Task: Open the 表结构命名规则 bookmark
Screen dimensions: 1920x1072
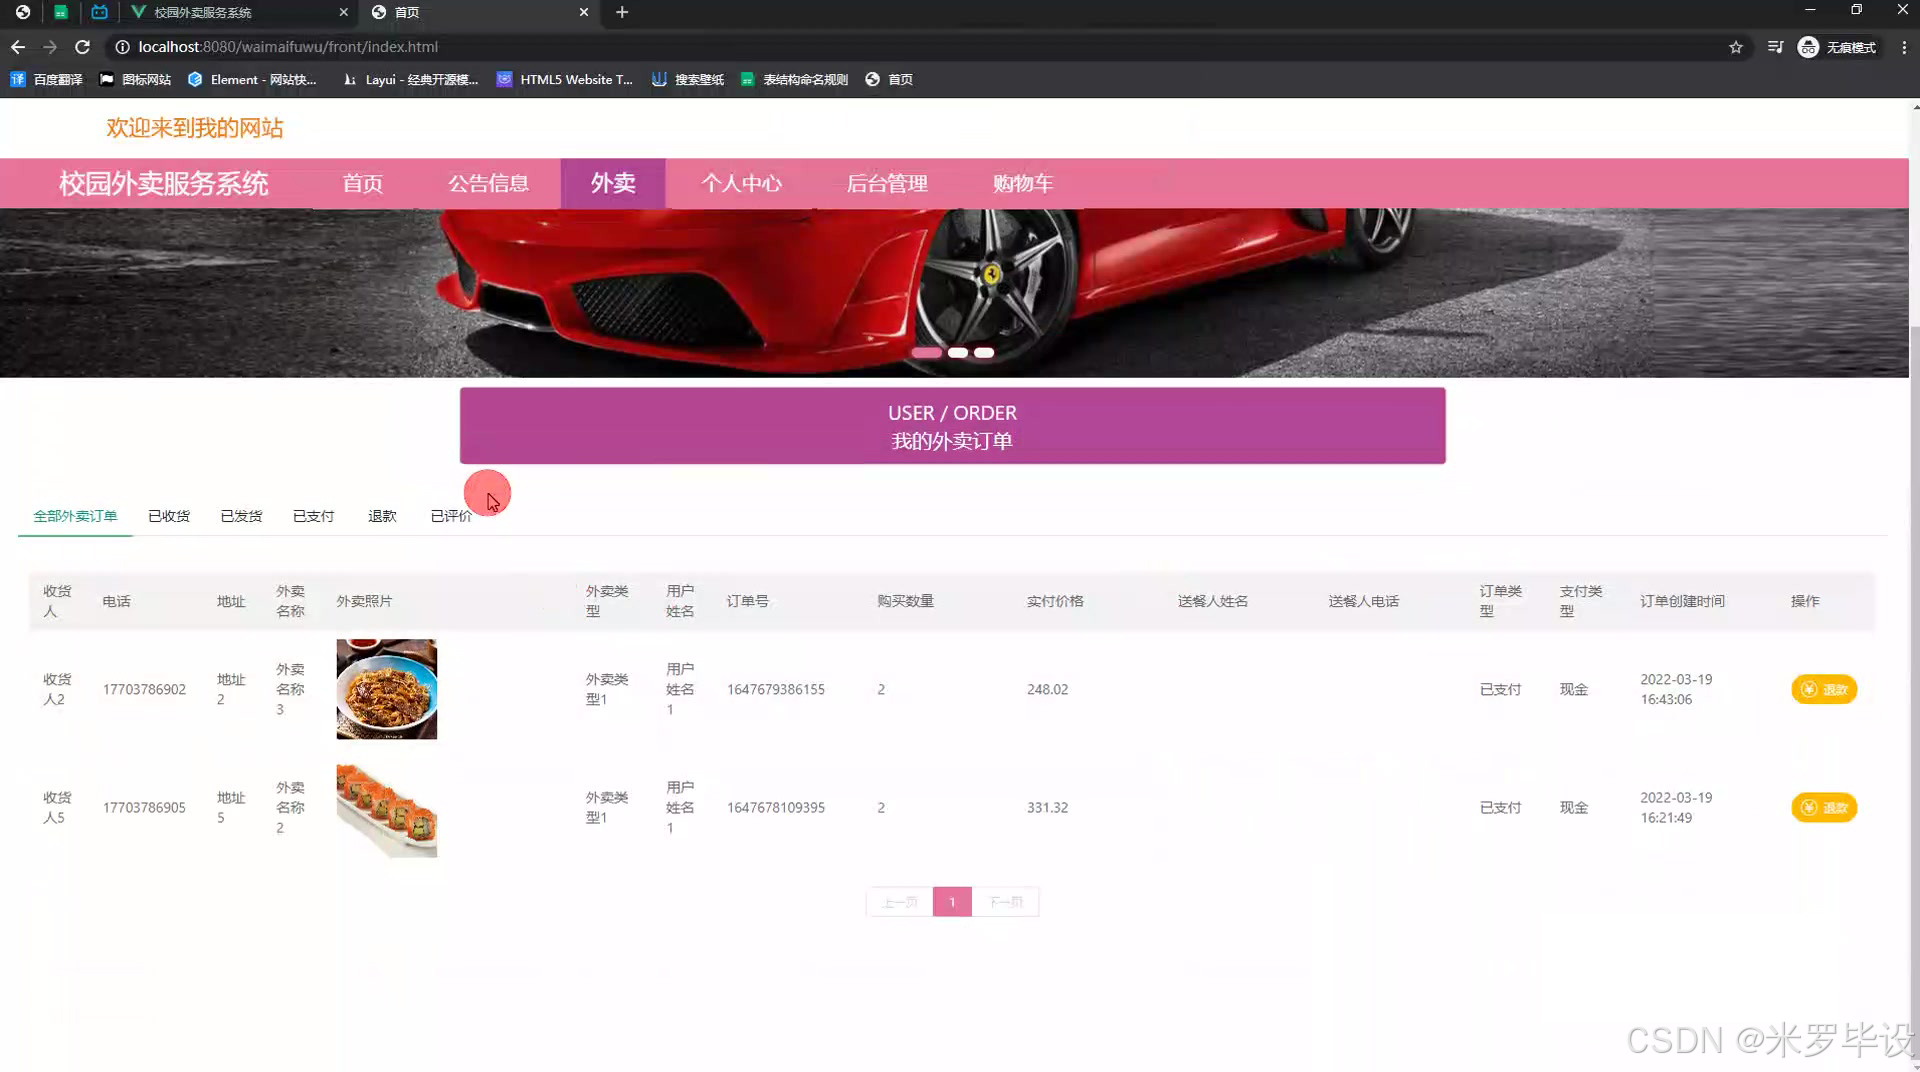Action: (794, 79)
